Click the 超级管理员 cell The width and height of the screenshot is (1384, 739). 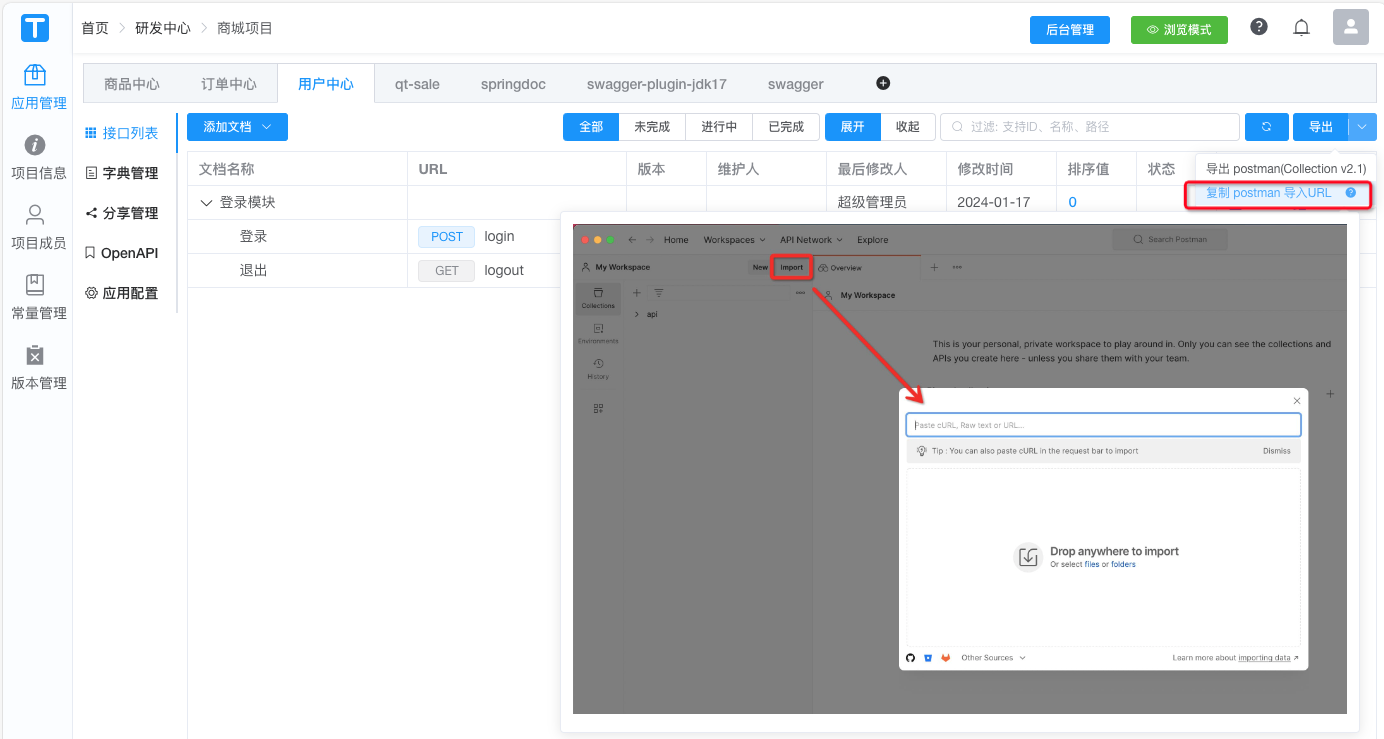(872, 202)
